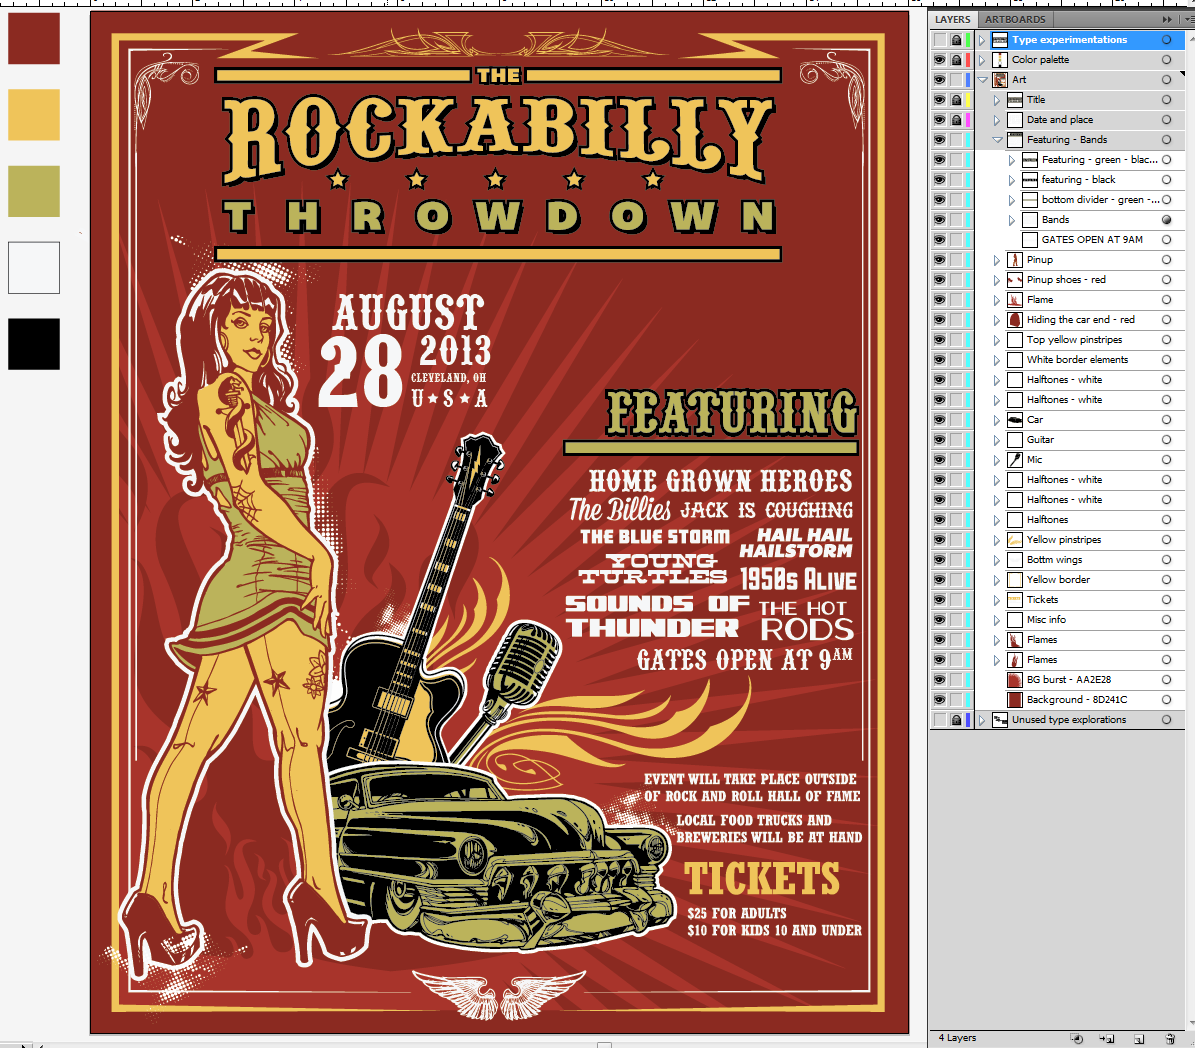Hide the Art layer eye icon
1195x1048 pixels.
940,79
